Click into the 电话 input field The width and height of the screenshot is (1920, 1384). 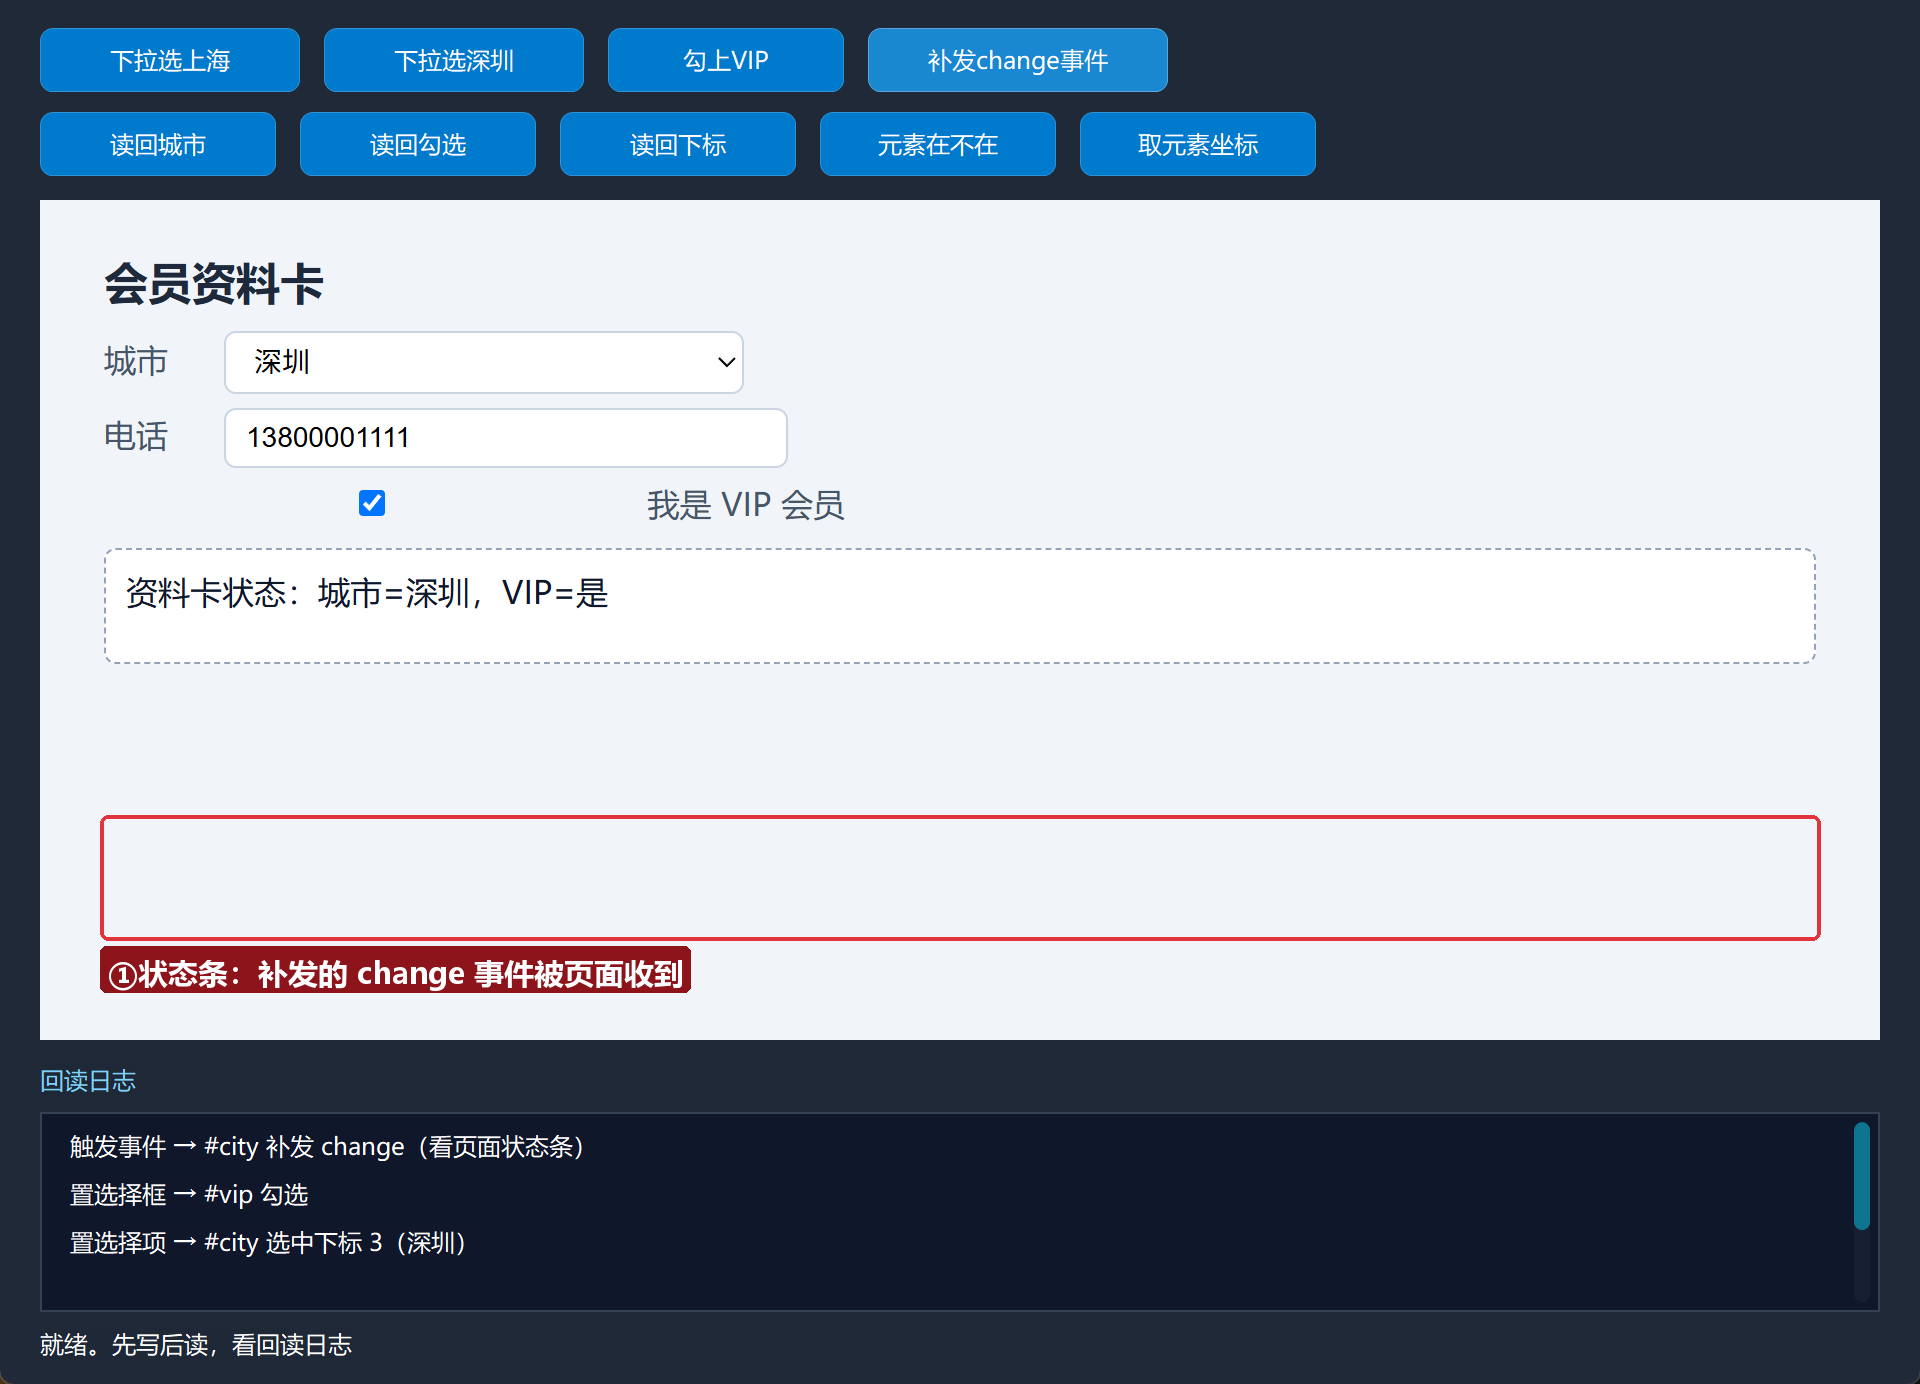tap(506, 438)
